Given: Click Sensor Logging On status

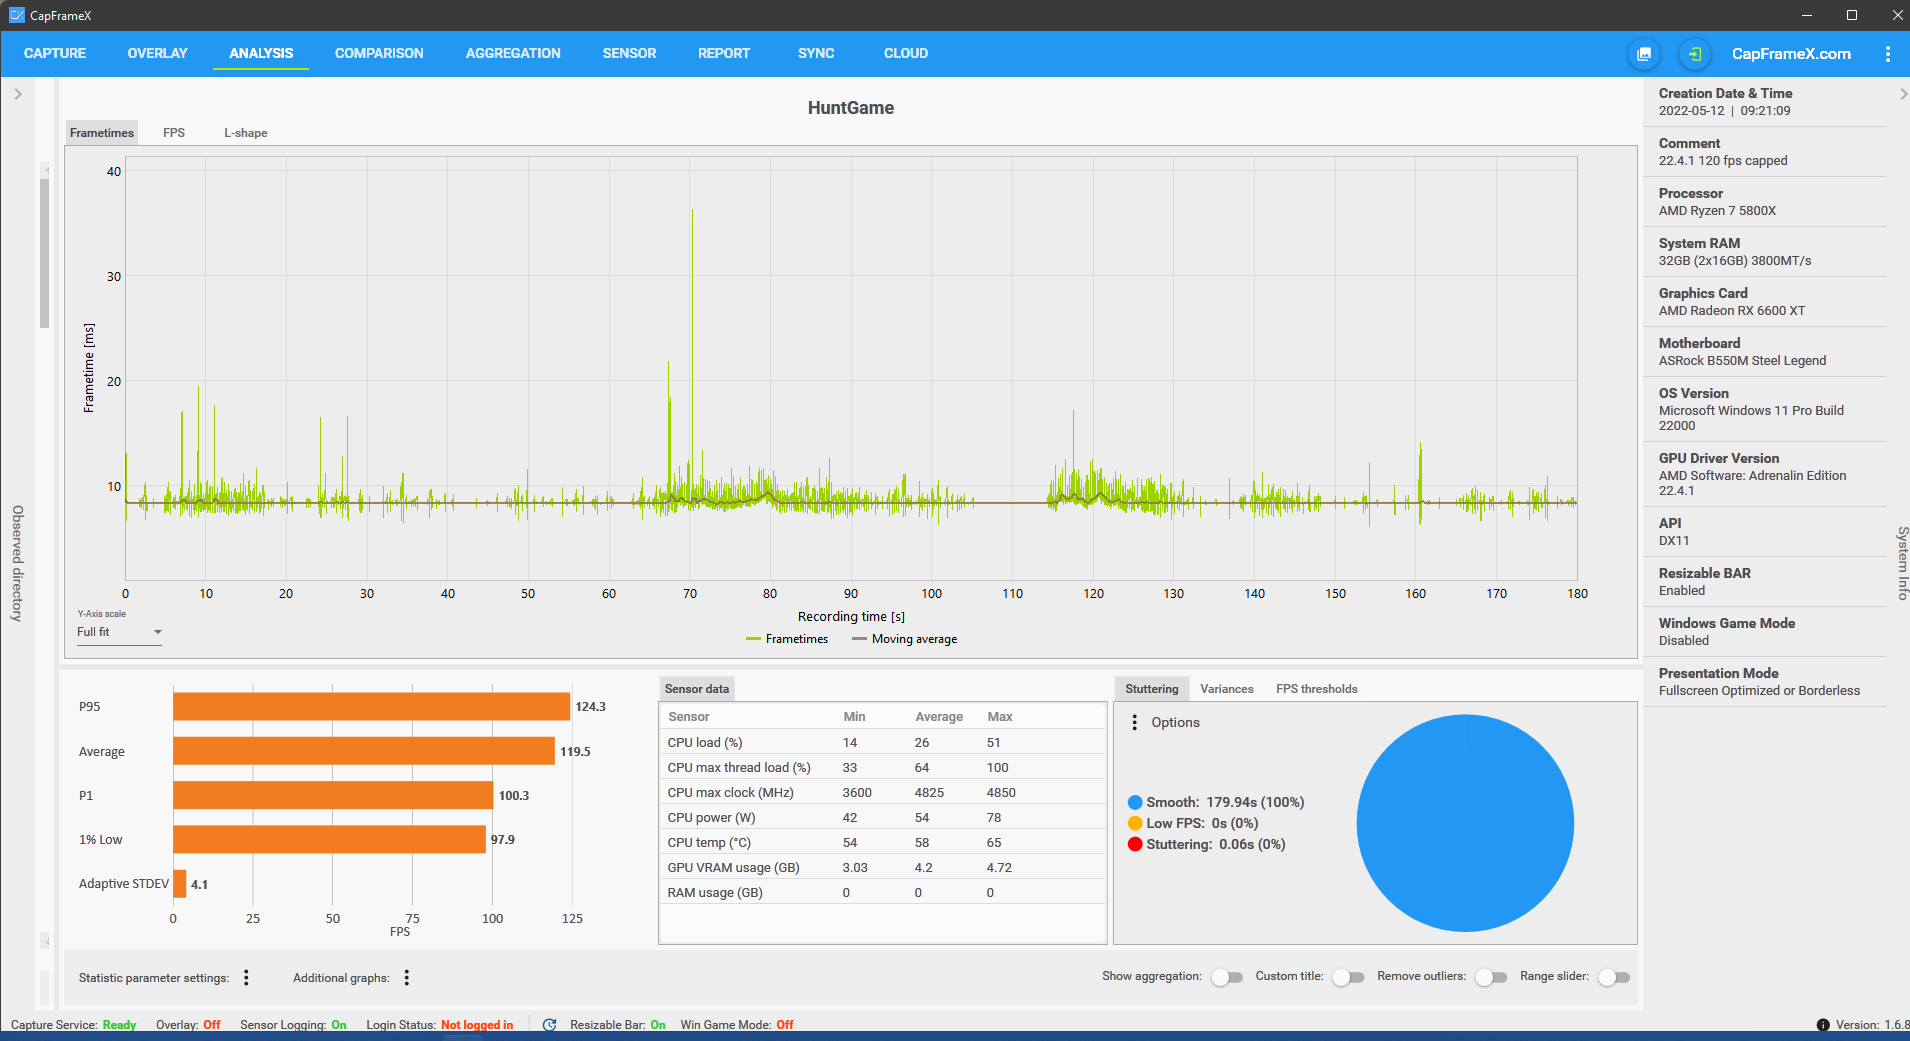Looking at the screenshot, I should tap(293, 1025).
